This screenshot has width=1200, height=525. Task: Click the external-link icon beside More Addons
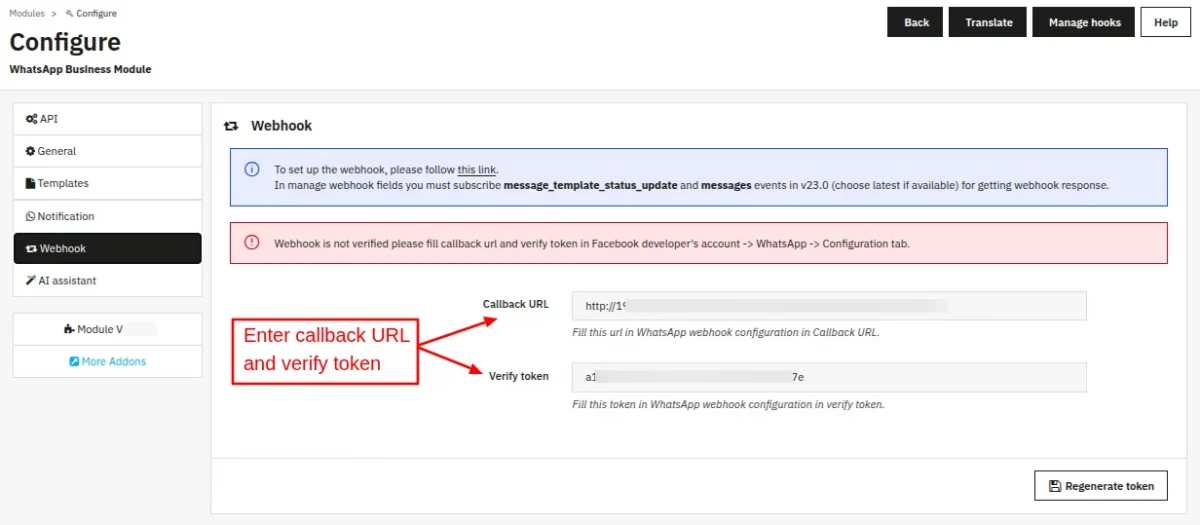click(x=74, y=361)
